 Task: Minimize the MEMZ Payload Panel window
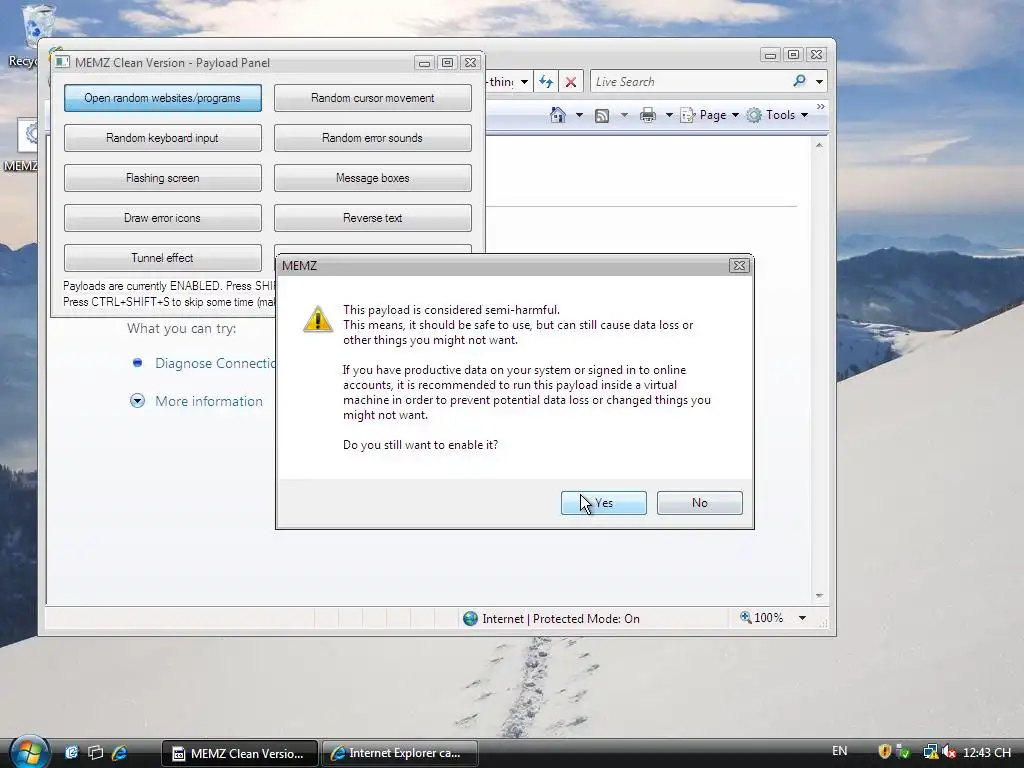(x=424, y=63)
